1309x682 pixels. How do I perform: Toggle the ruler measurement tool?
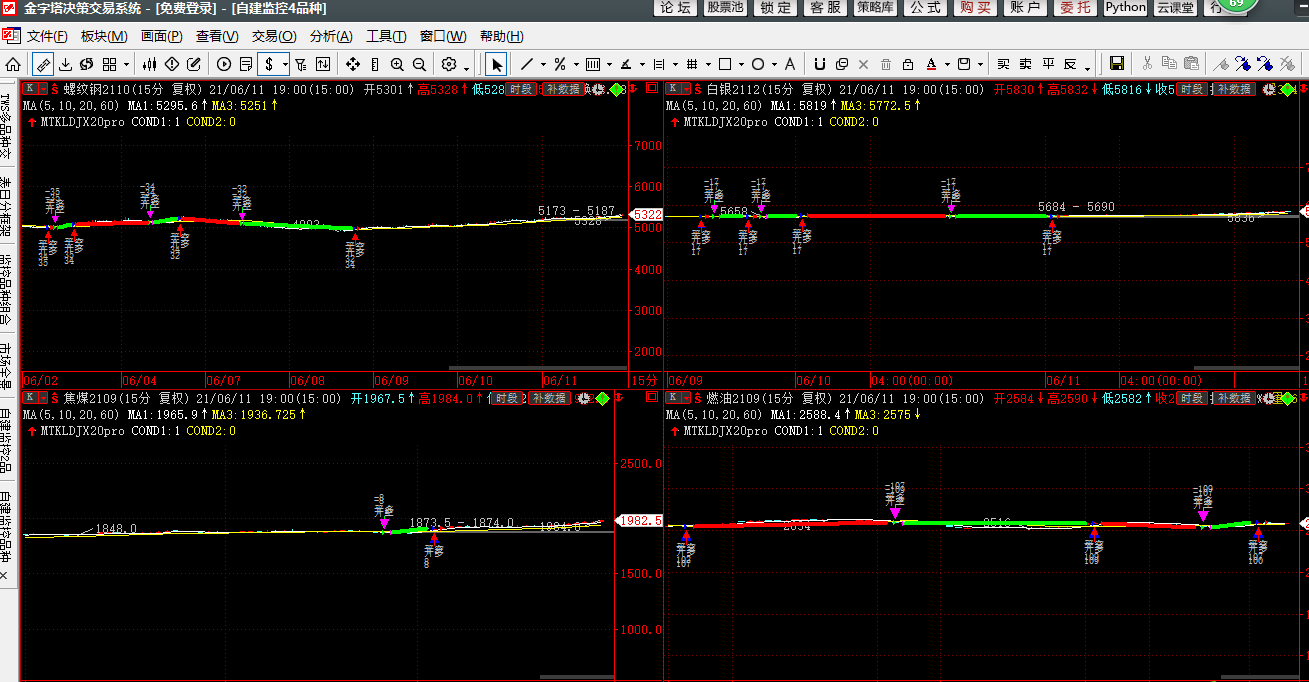click(x=43, y=64)
